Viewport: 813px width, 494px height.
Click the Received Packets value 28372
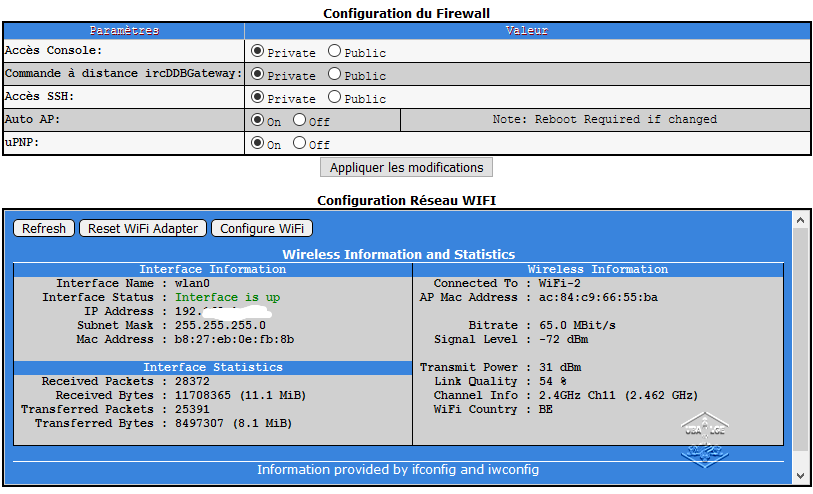pyautogui.click(x=192, y=382)
